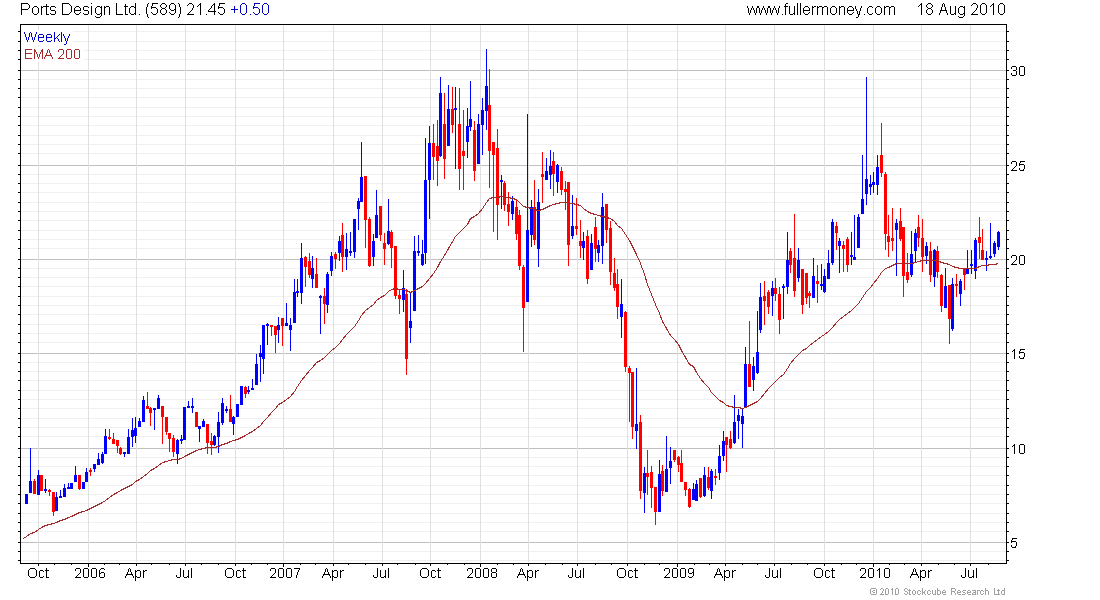Select the 2006 year marker on time axis
Screen dimensions: 1100x600
point(90,573)
